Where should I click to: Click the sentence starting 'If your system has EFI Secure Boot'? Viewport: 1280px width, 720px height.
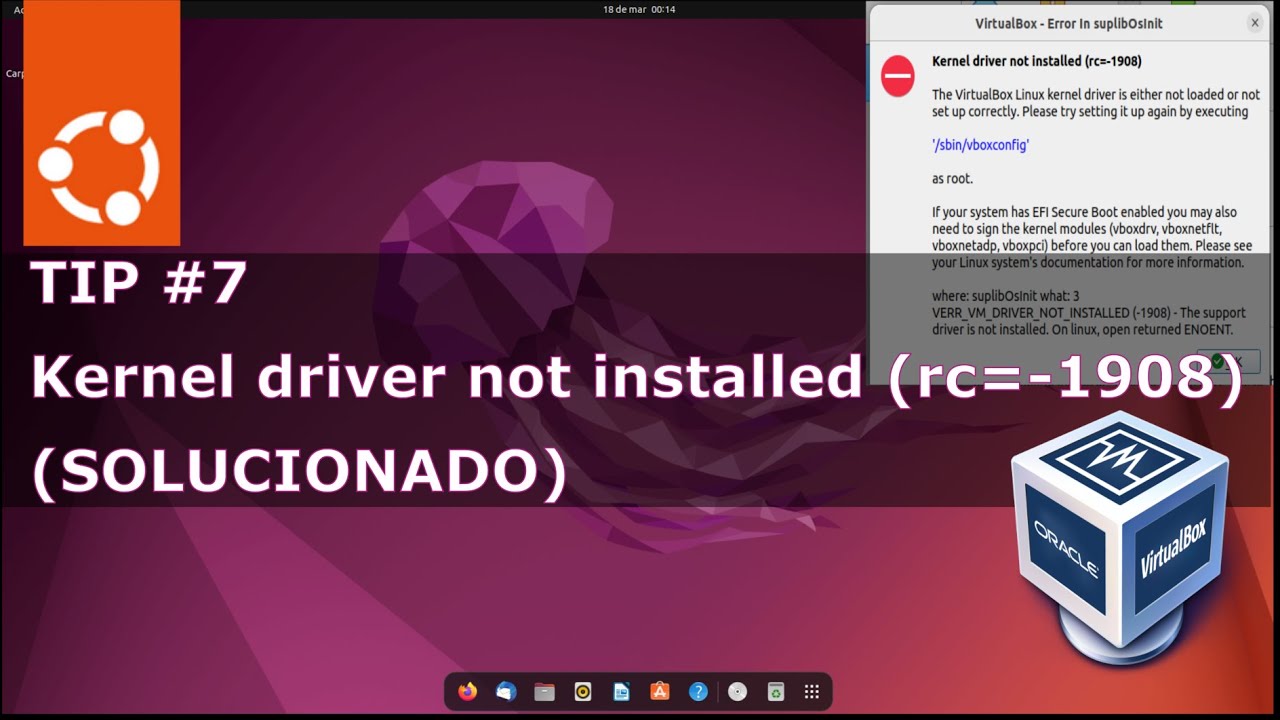pyautogui.click(x=1092, y=238)
